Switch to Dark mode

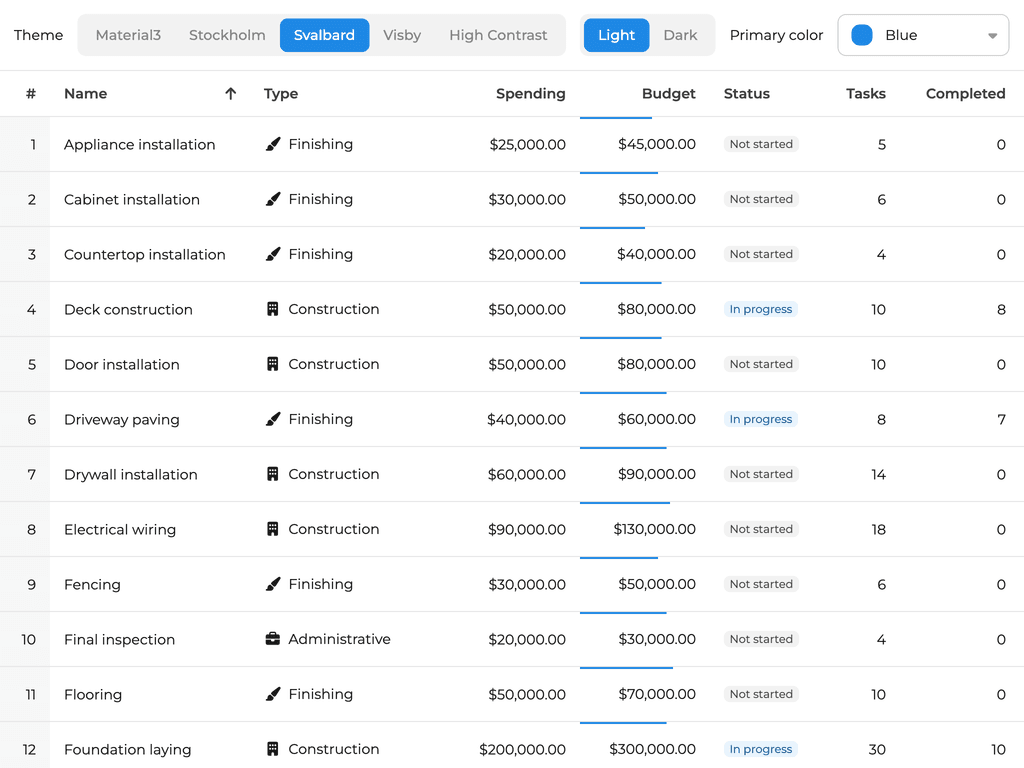coord(680,35)
